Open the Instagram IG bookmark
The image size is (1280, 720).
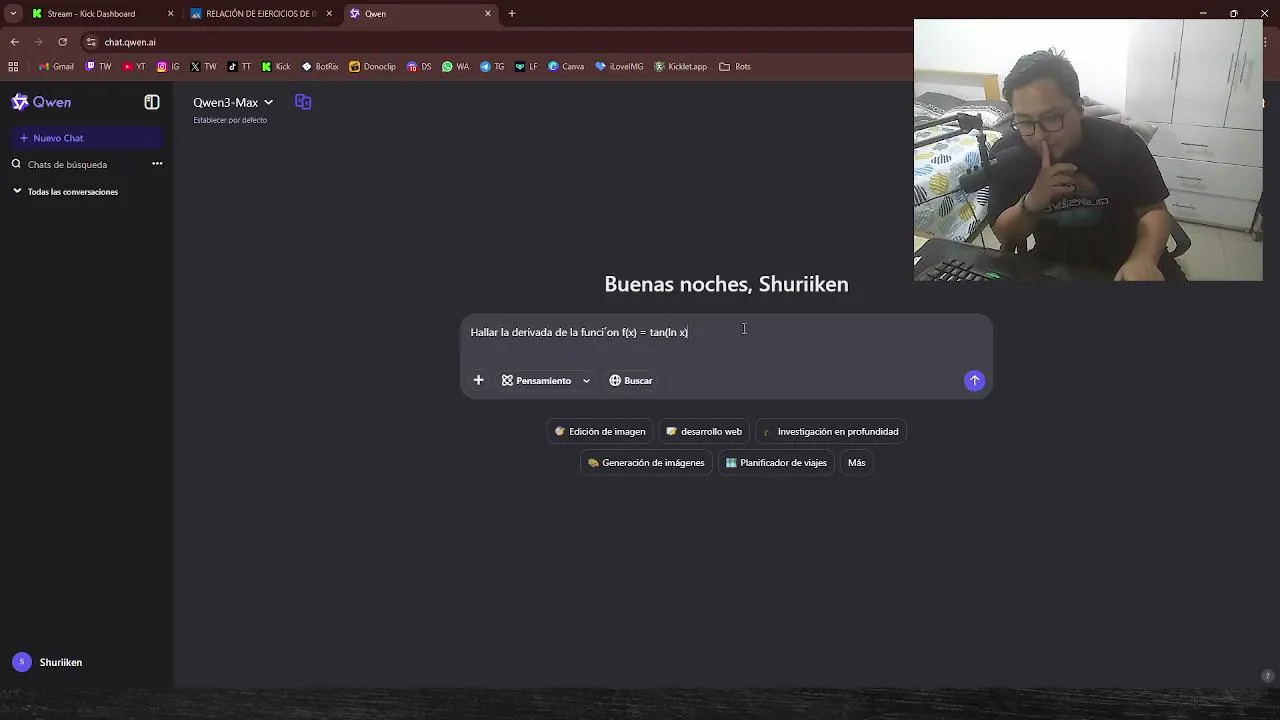tap(168, 67)
